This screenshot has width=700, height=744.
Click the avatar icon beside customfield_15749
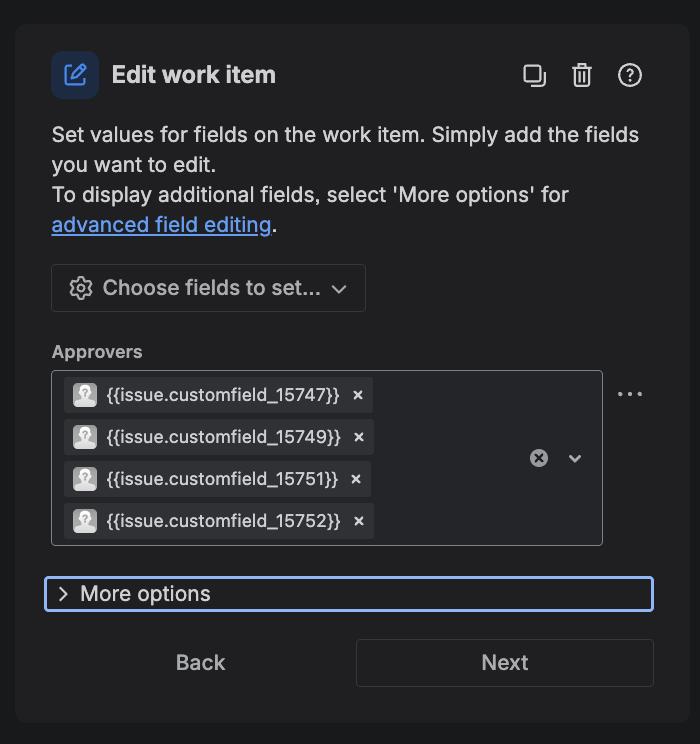85,437
